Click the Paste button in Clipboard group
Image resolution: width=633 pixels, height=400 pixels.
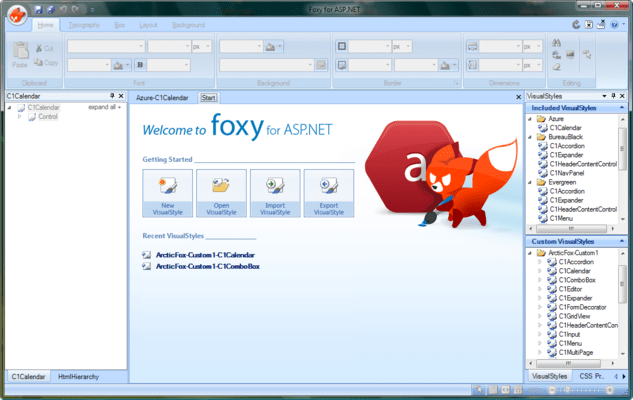tap(20, 54)
